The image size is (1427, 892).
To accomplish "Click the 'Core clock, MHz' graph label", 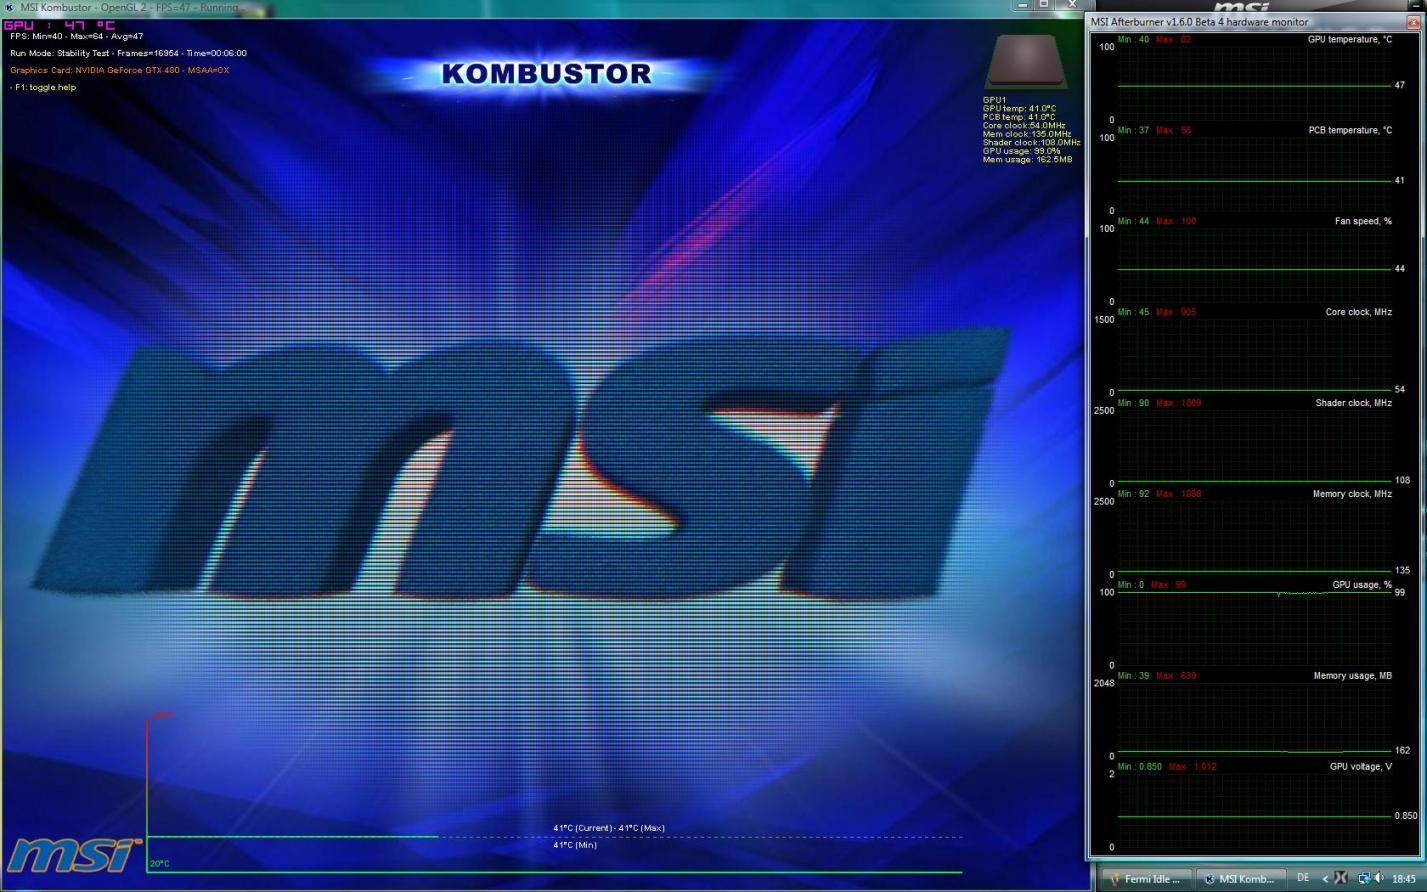I will [1358, 312].
